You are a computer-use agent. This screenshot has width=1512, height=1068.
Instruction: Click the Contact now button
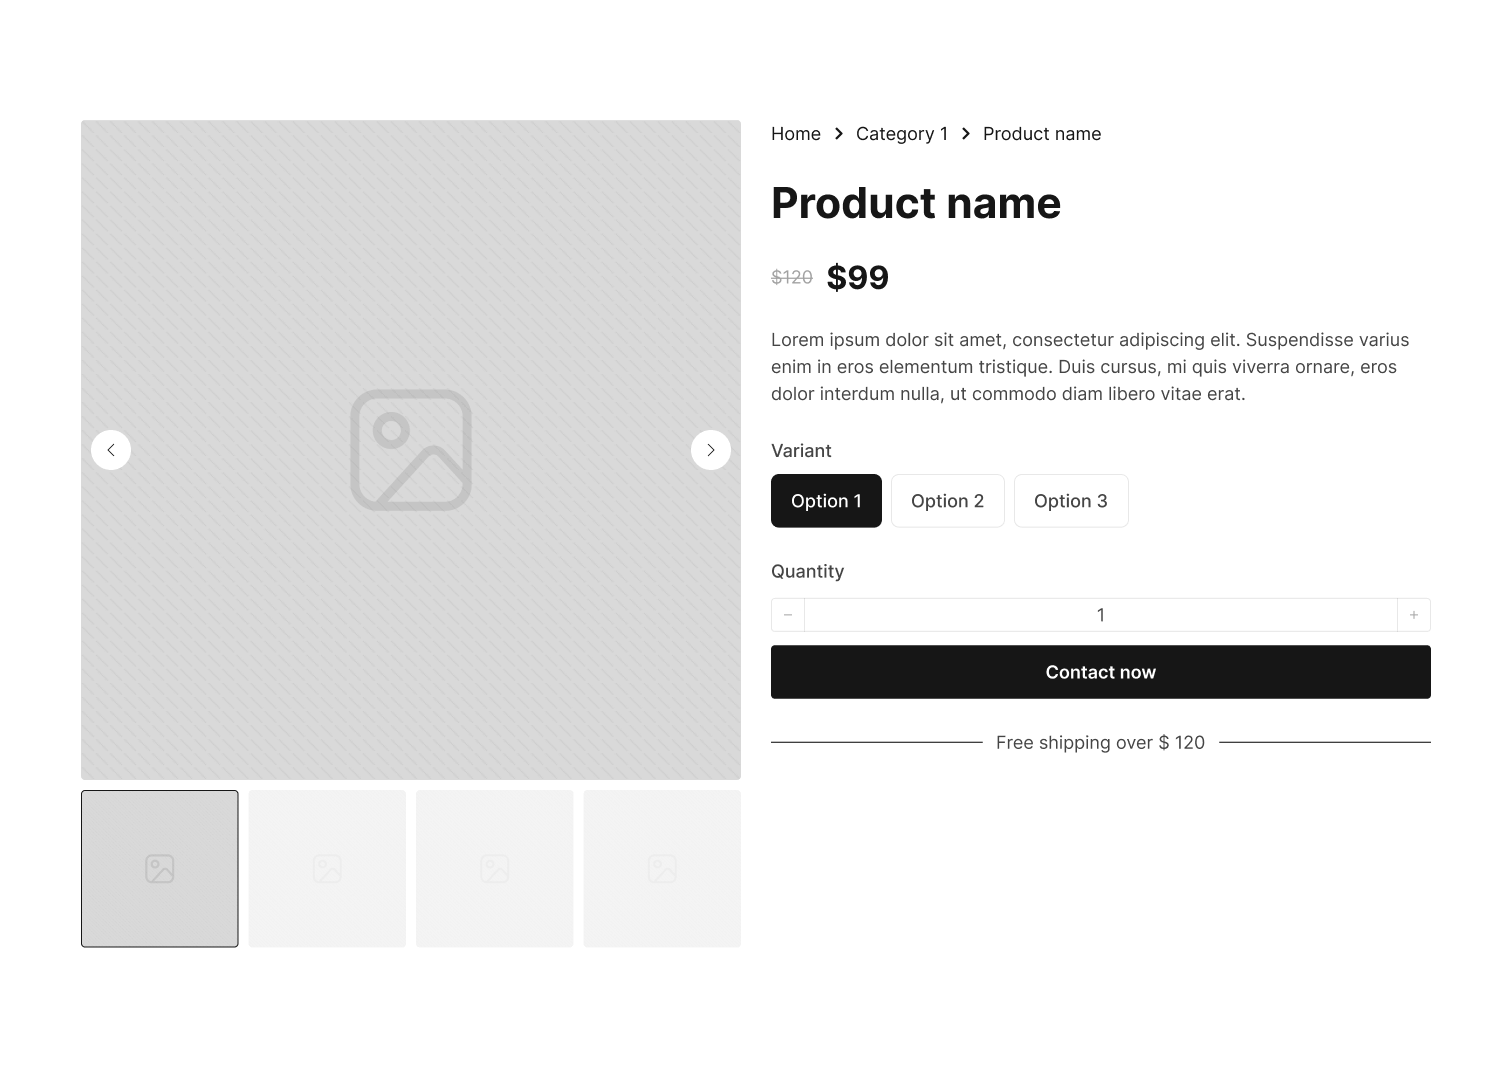pos(1101,672)
